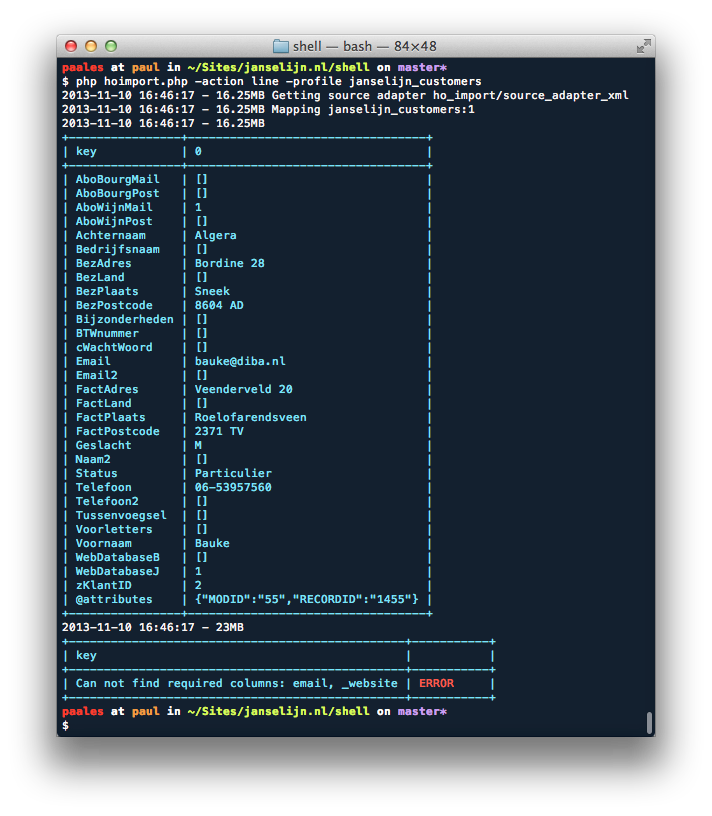Screen dimensions: 712x816
Task: Click the 'FactPlaats' key
Action: [111, 418]
